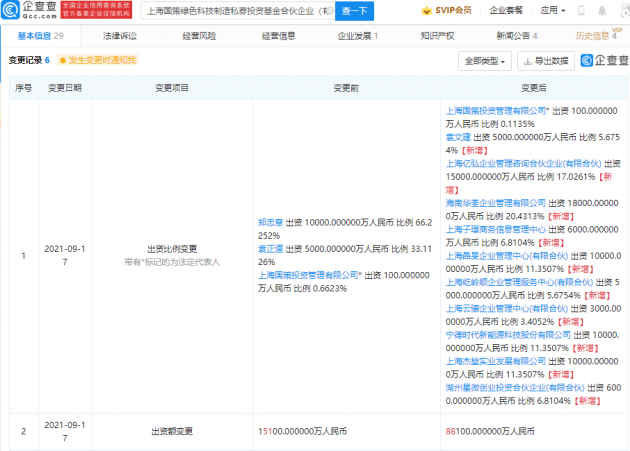Open the notification bell icon

602,11
